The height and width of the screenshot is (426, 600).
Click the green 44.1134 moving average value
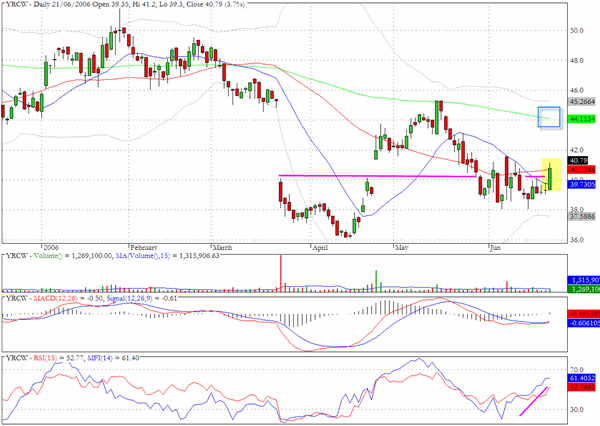582,119
